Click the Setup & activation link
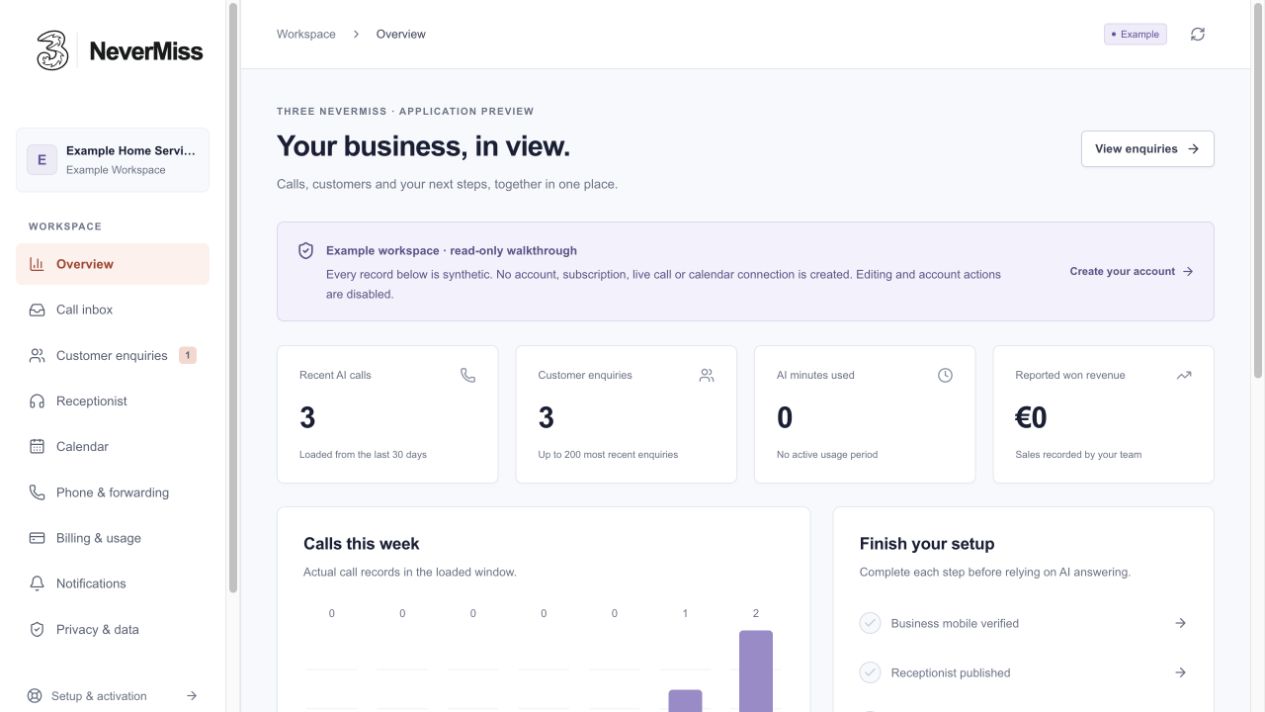 [x=113, y=696]
